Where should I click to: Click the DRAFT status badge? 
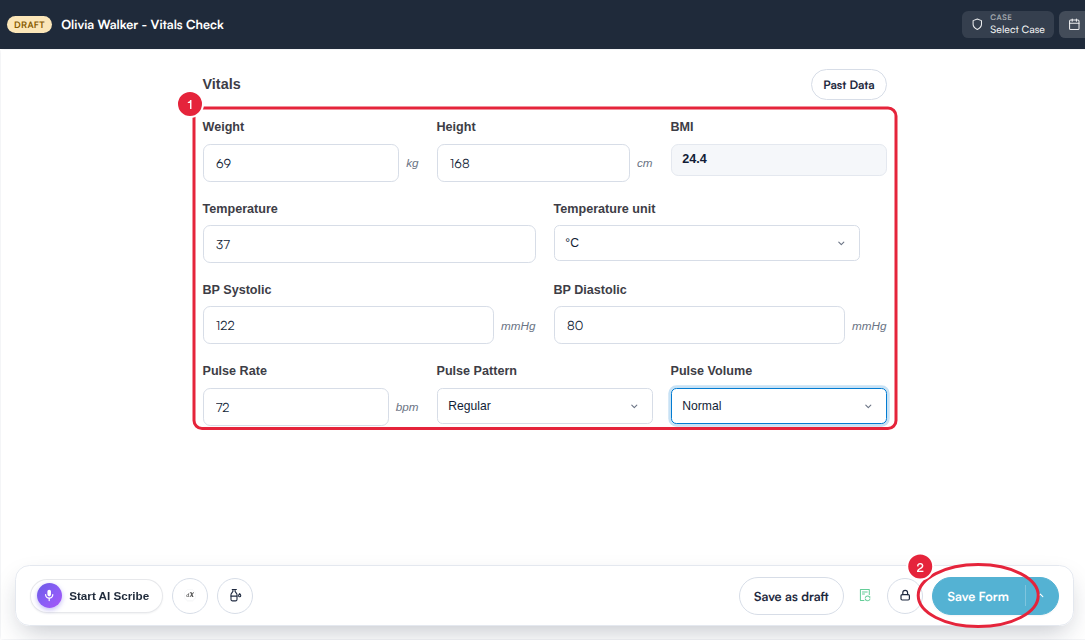(x=29, y=24)
